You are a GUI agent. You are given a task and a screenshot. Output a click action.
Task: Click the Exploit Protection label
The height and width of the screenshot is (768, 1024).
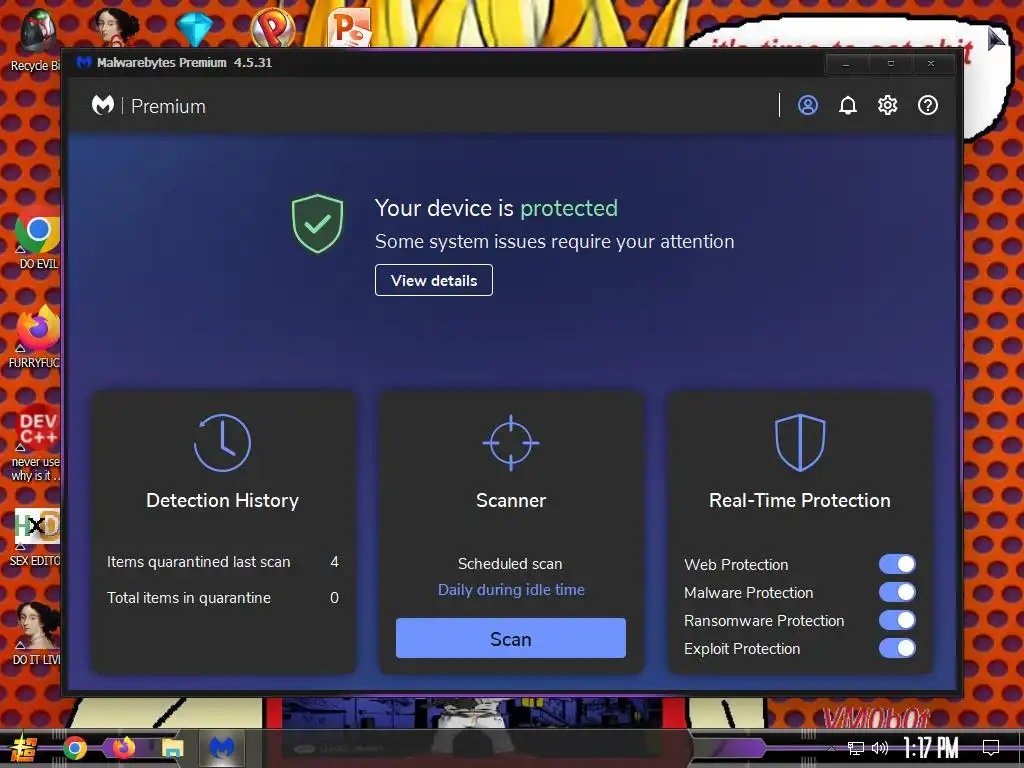click(742, 648)
